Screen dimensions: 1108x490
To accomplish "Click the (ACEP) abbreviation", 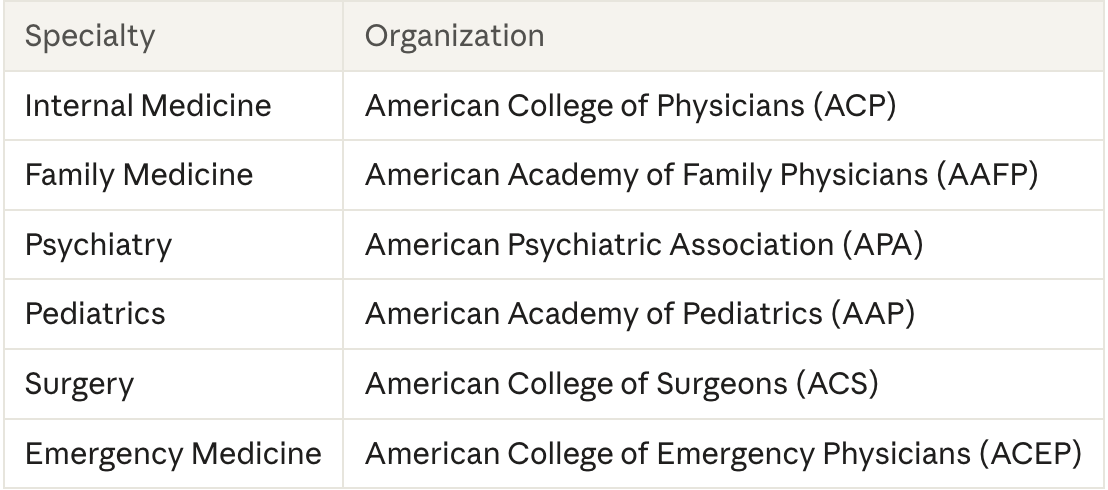I will click(x=1030, y=453).
